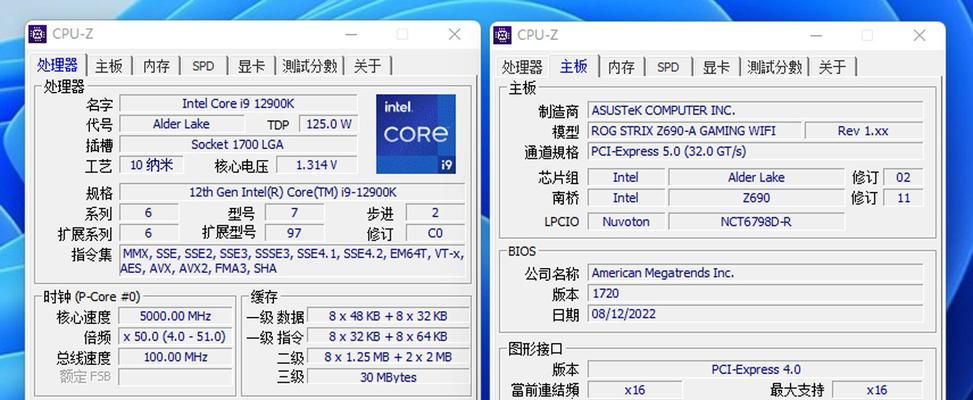Click chipset Alder Lake value in mainboard window
Viewport: 973px width, 400px height.
coord(756,177)
